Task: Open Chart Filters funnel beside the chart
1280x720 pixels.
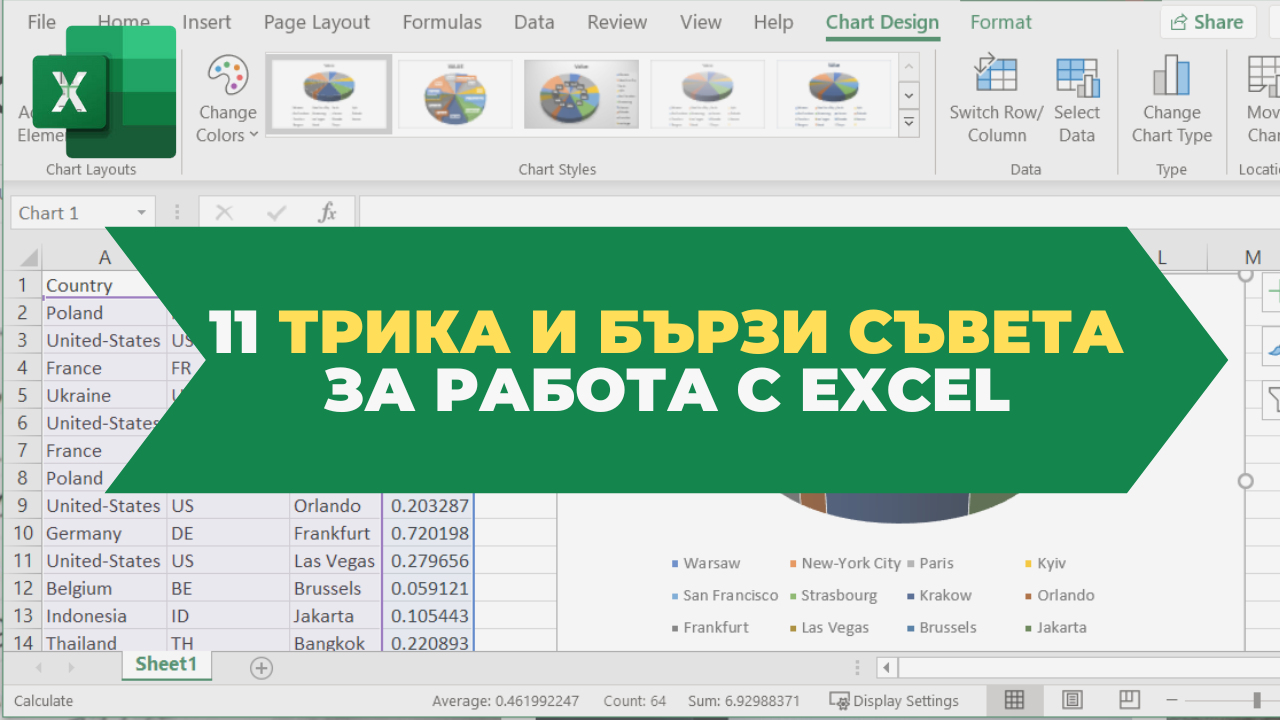Action: click(x=1276, y=400)
